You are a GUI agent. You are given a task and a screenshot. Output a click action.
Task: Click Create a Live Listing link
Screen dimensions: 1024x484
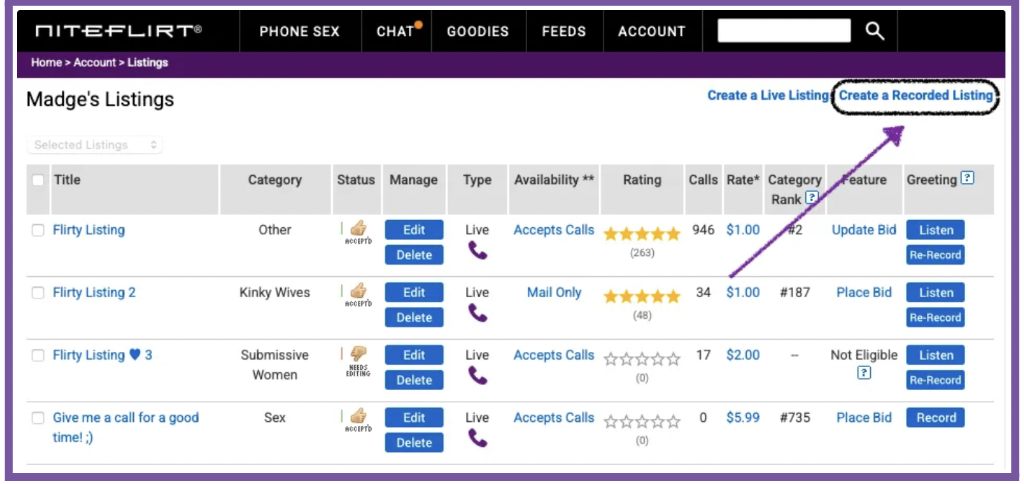768,95
